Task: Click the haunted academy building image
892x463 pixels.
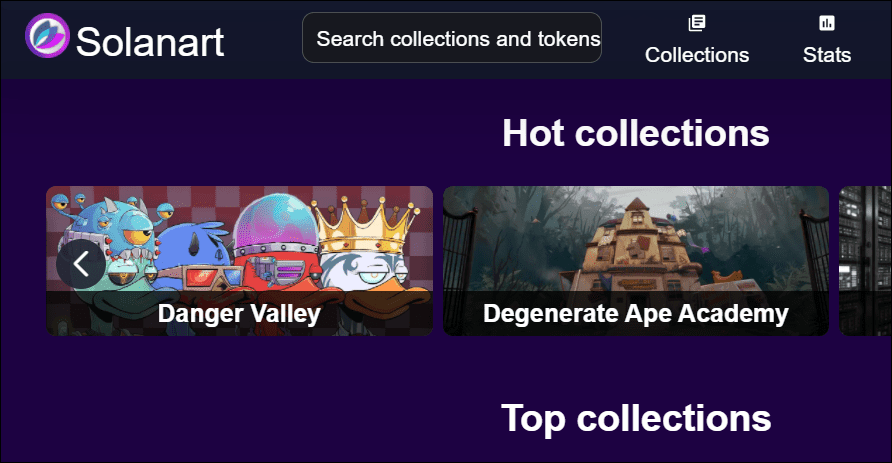Action: point(637,245)
